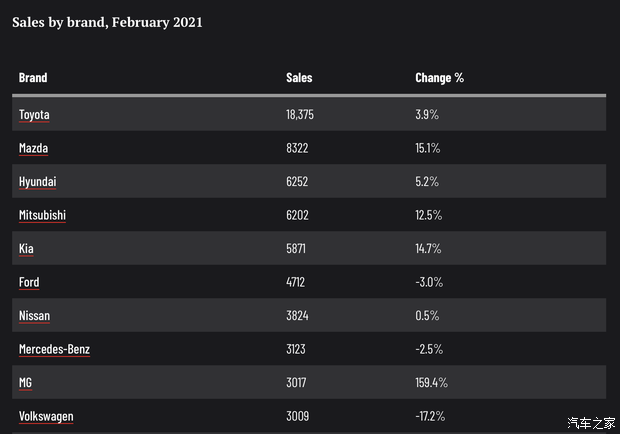This screenshot has height=434, width=620.
Task: Click MG's 159.4% change value
Action: pos(431,383)
